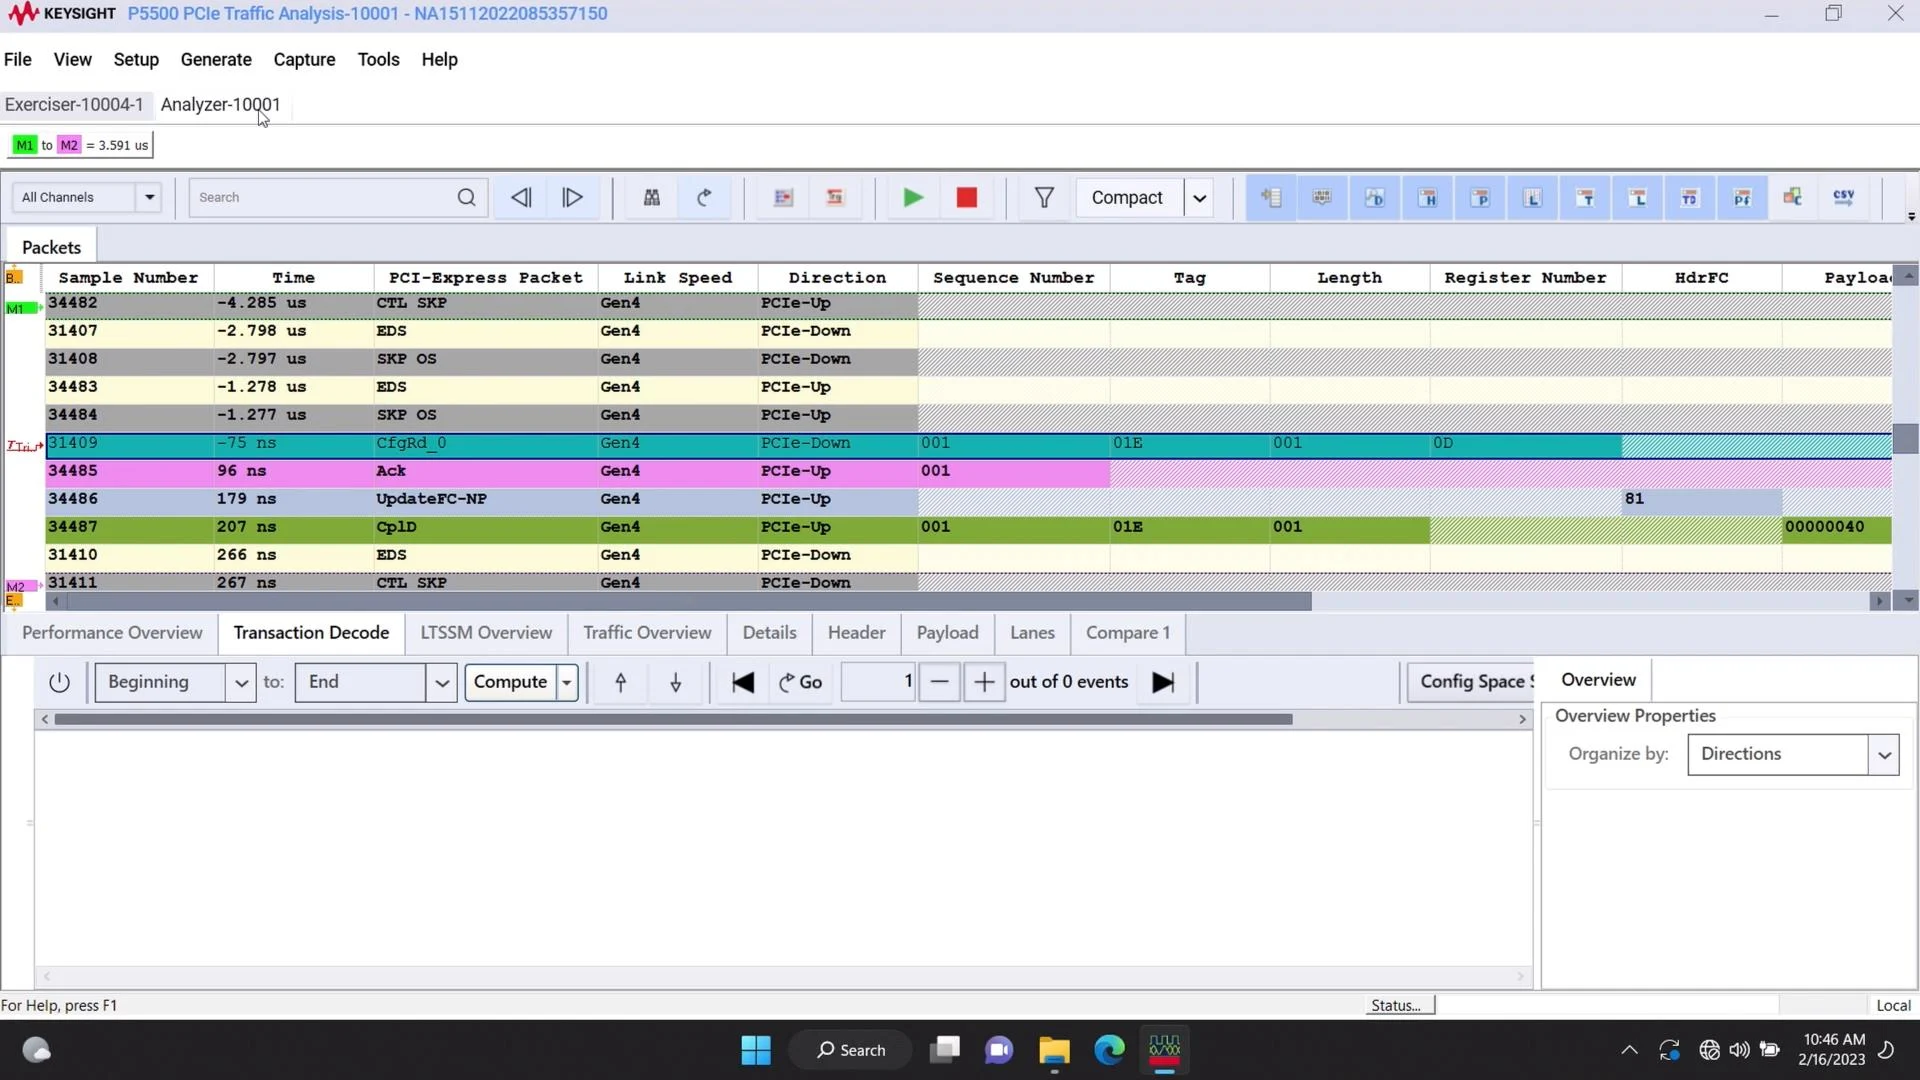Click the M1 marker in packet gutter
The image size is (1920, 1080).
20,308
